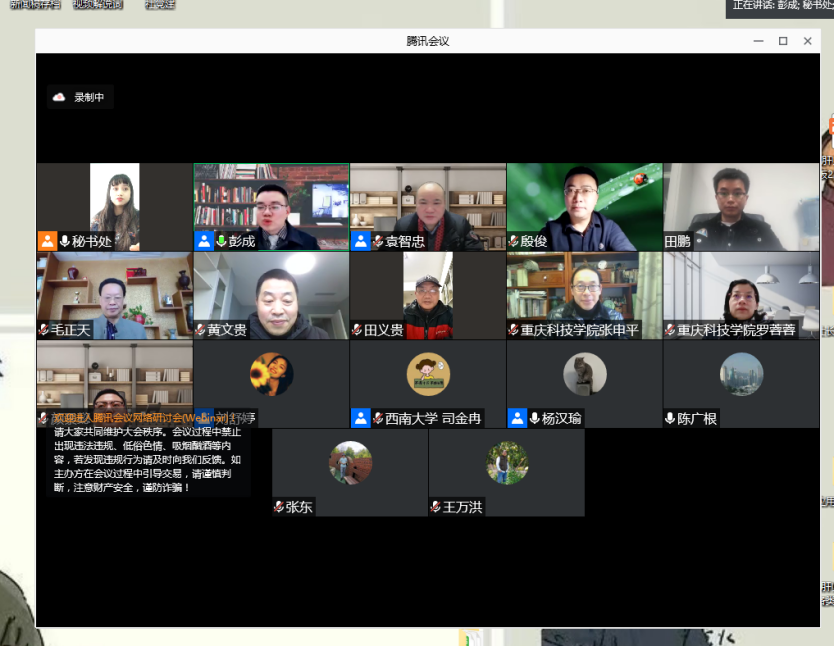Click the muted mic icon beside 殷俊
834x646 pixels.
coord(513,242)
